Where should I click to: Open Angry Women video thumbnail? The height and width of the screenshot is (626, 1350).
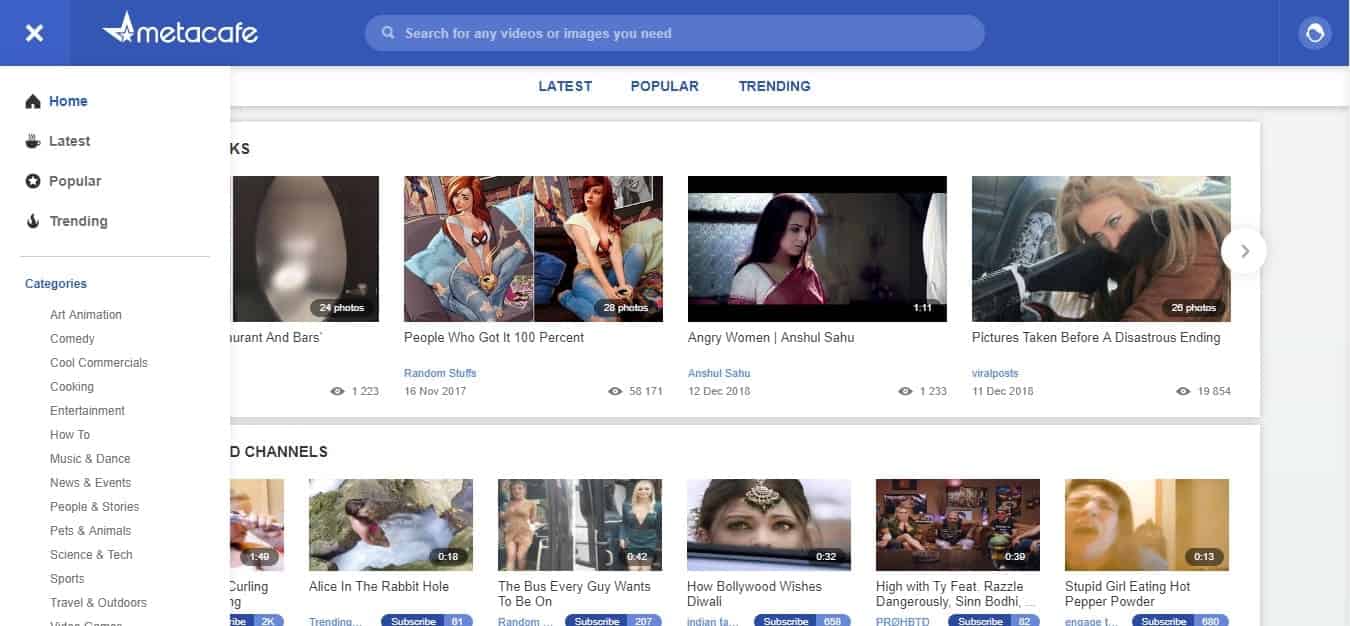[817, 249]
